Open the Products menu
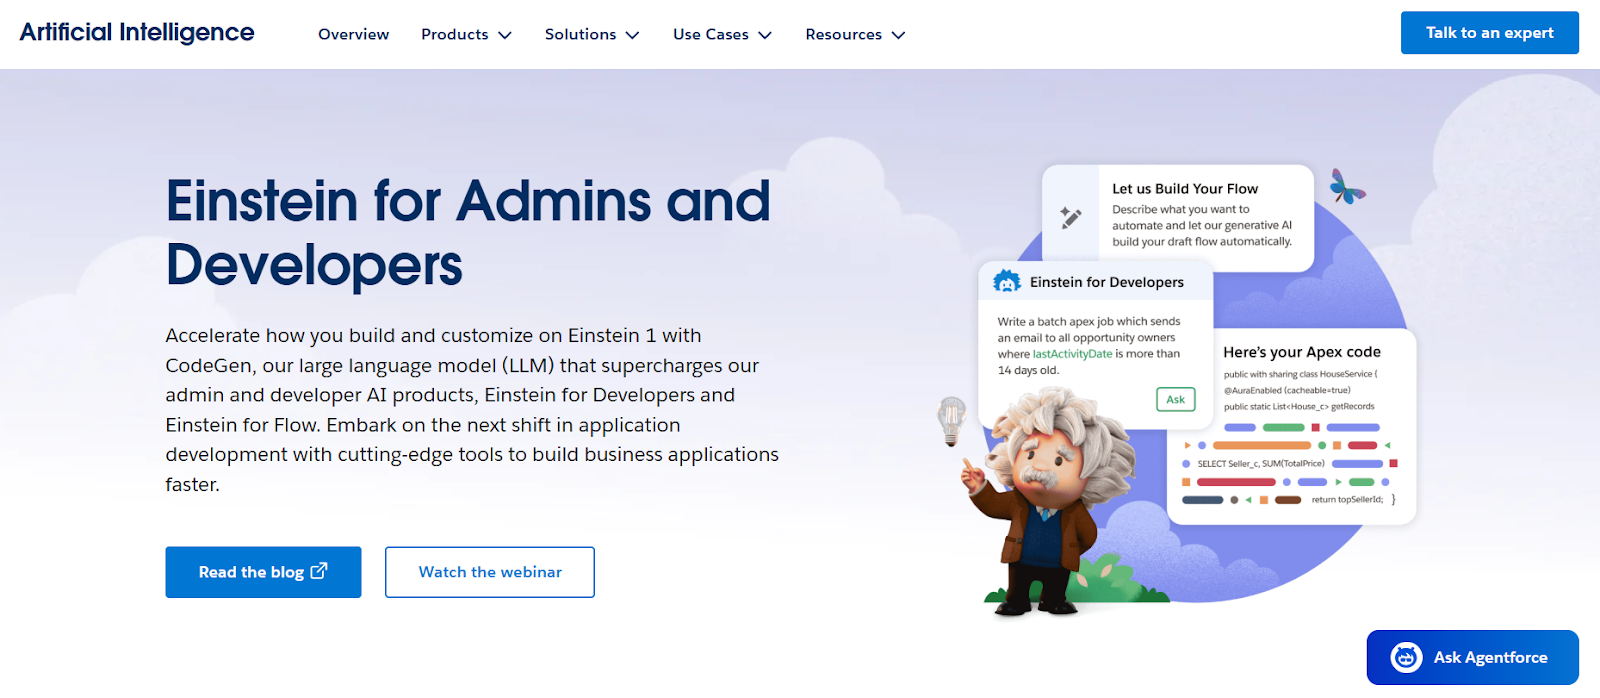This screenshot has height=698, width=1600. pos(466,34)
